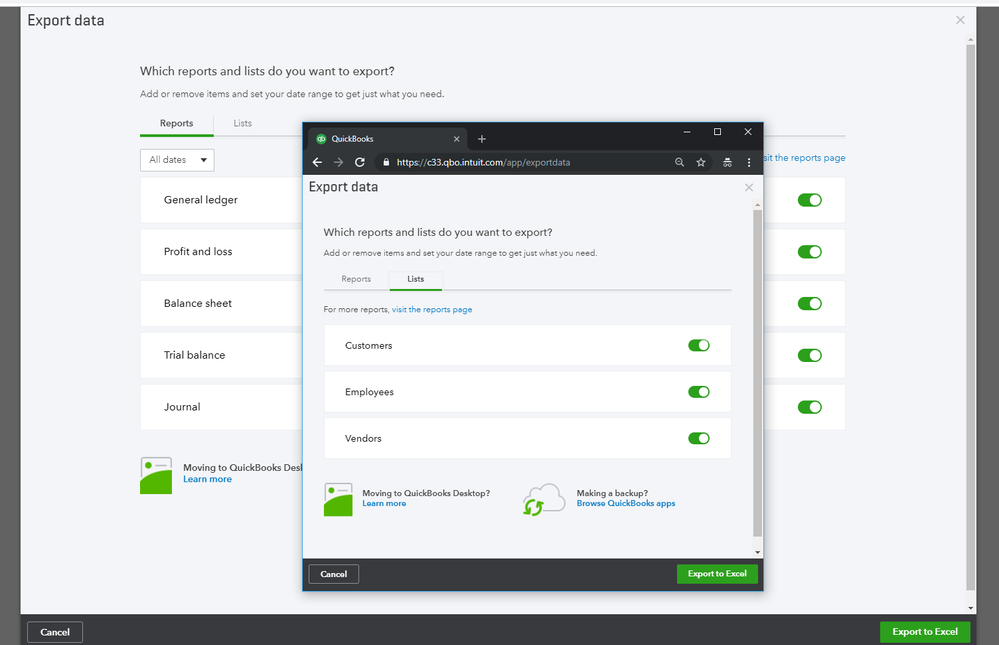This screenshot has height=645, width=999.
Task: Toggle off Vendors list export
Action: (x=699, y=438)
